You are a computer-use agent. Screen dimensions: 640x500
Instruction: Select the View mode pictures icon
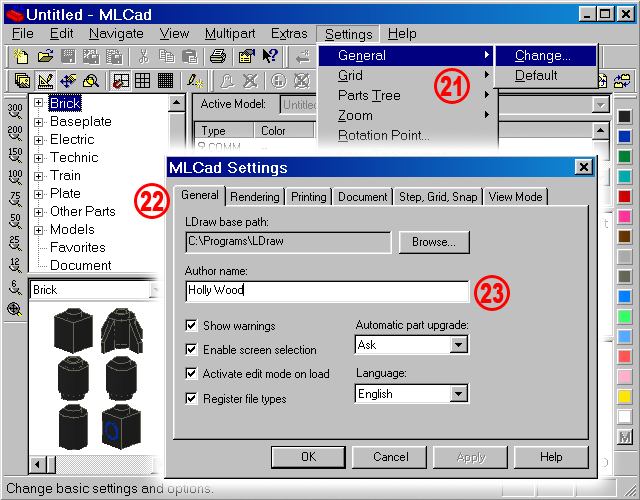pyautogui.click(x=22, y=81)
